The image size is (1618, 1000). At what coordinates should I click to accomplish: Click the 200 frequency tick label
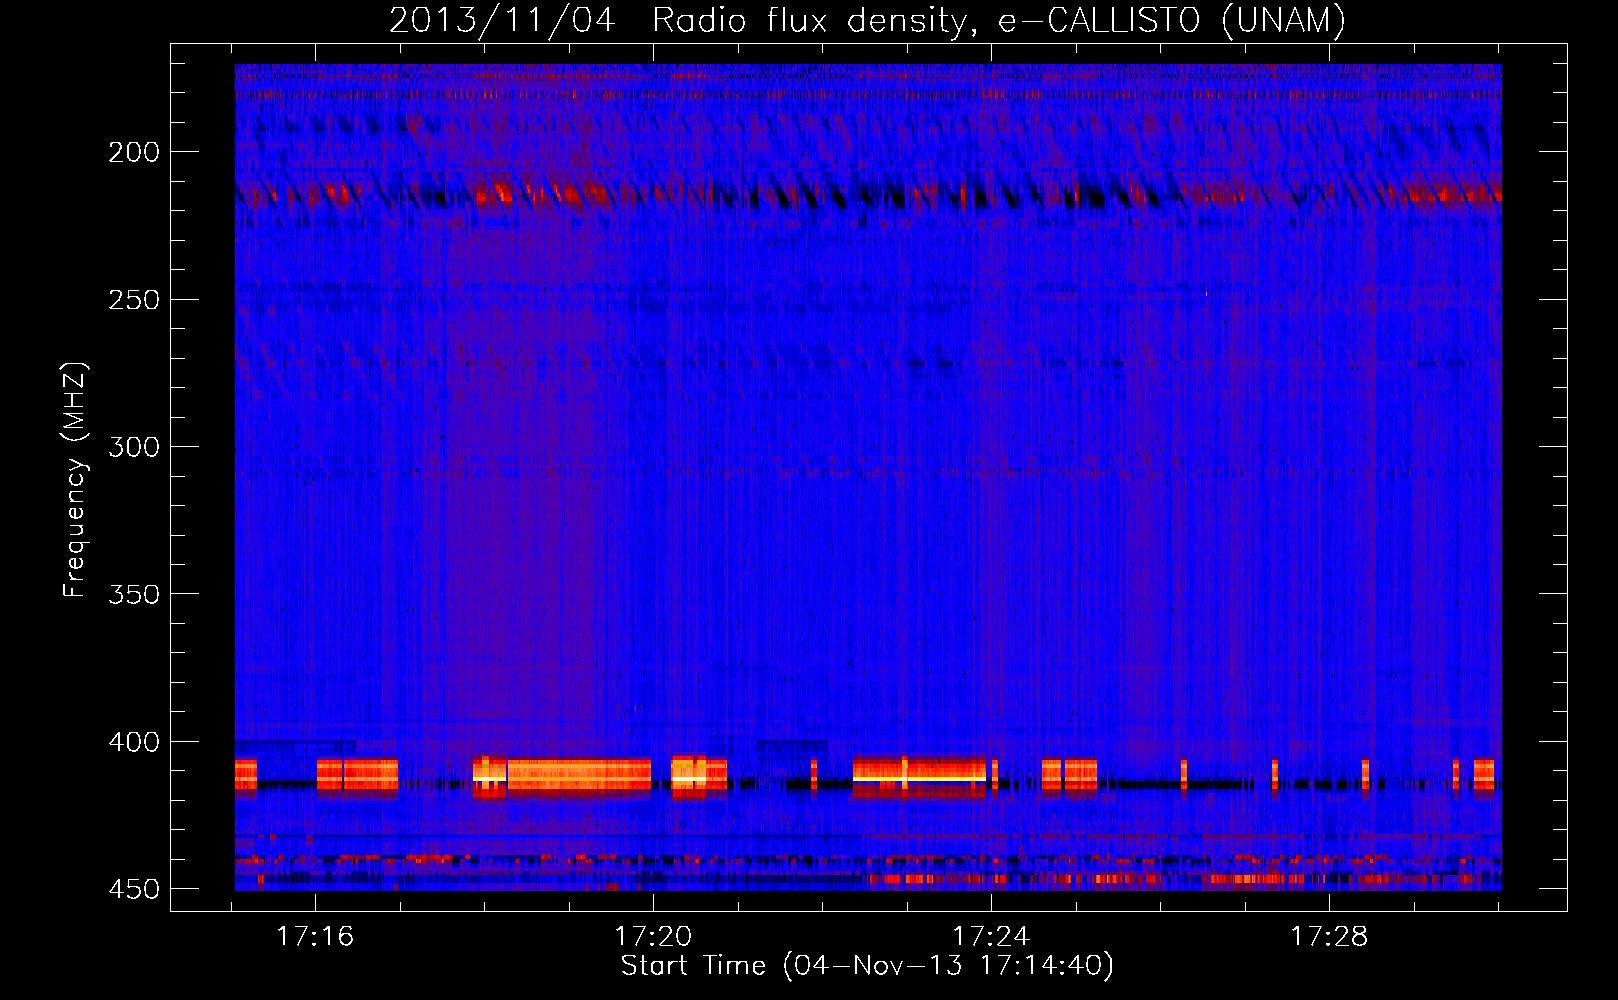pos(134,152)
